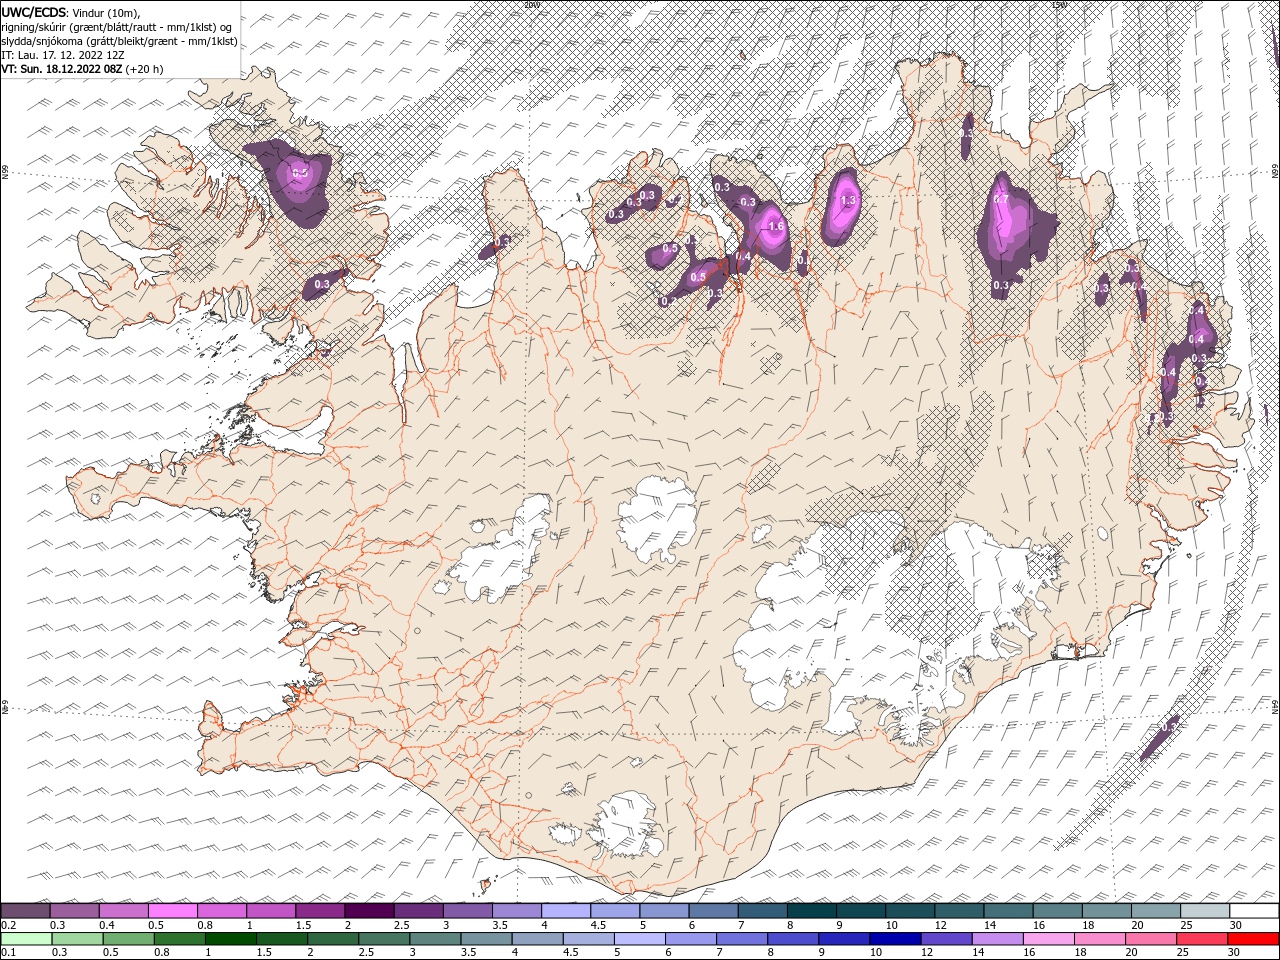Click the bright red 30 rain legend swatch

[x=1252, y=939]
